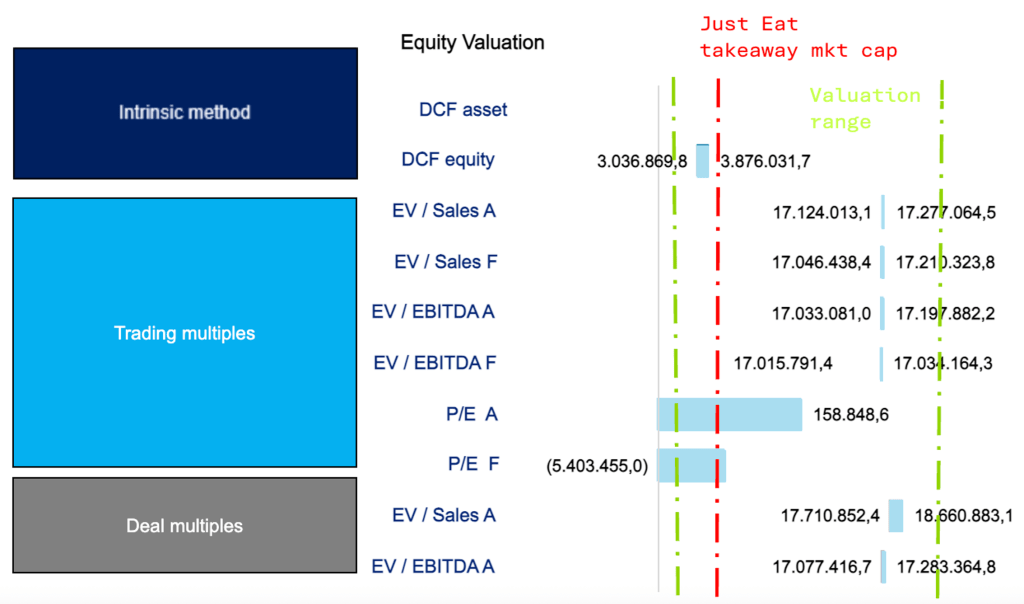The height and width of the screenshot is (604, 1024).
Task: Click the Equity Valuation heading
Action: pos(472,43)
